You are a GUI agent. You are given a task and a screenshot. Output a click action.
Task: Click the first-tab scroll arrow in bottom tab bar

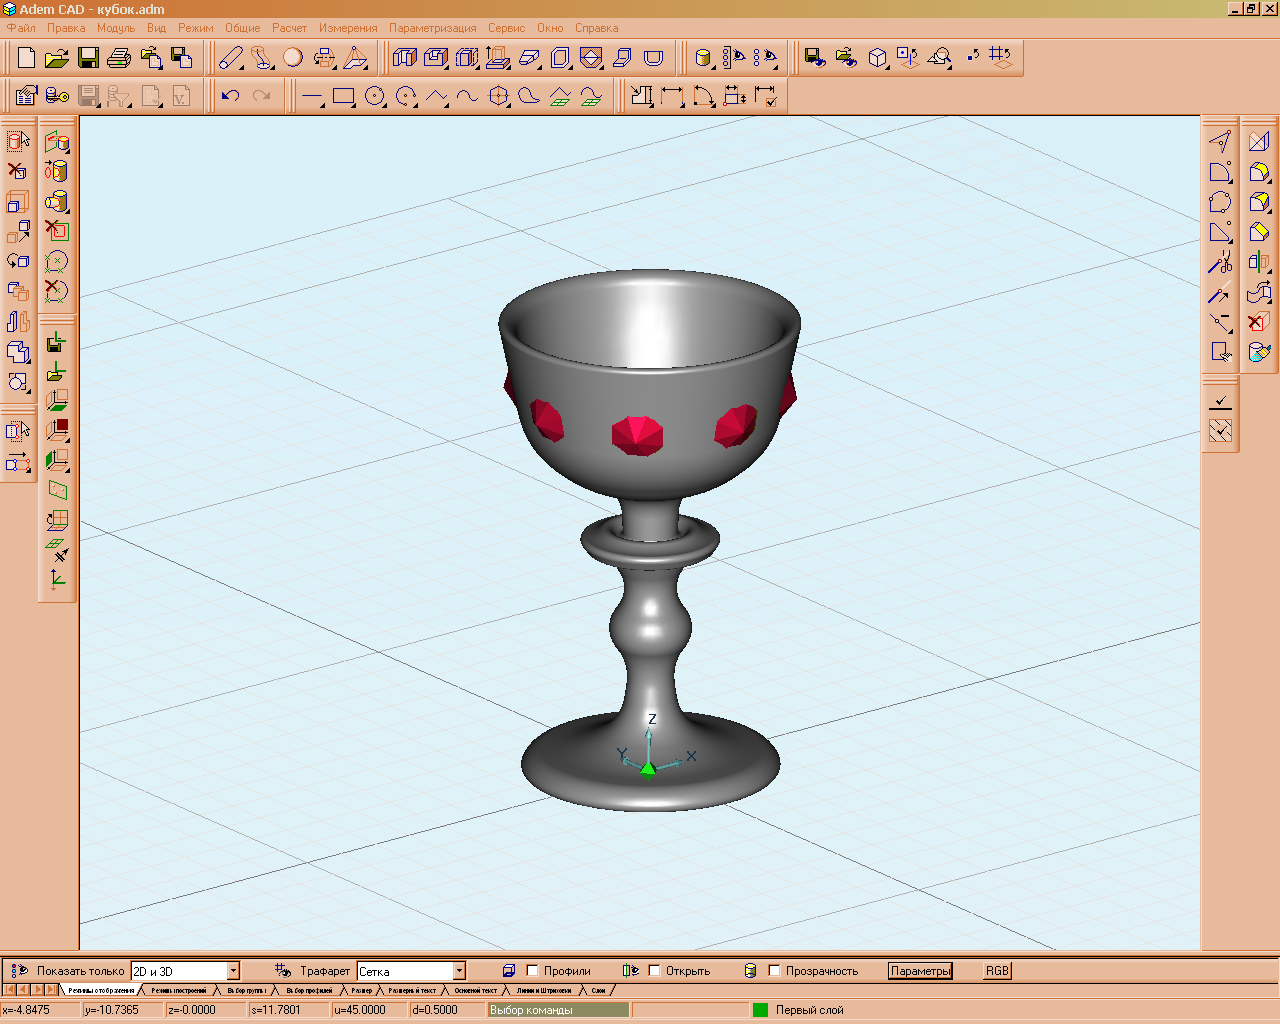(x=10, y=990)
